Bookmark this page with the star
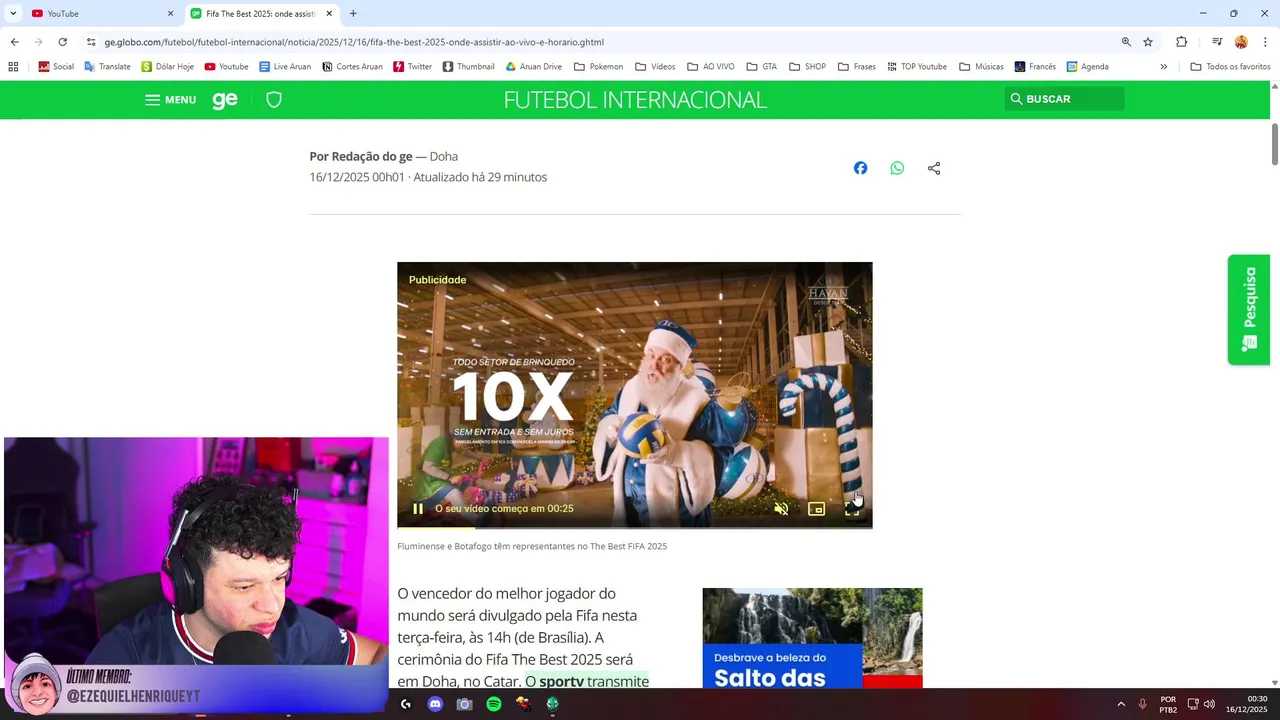The width and height of the screenshot is (1280, 720). 1148,42
